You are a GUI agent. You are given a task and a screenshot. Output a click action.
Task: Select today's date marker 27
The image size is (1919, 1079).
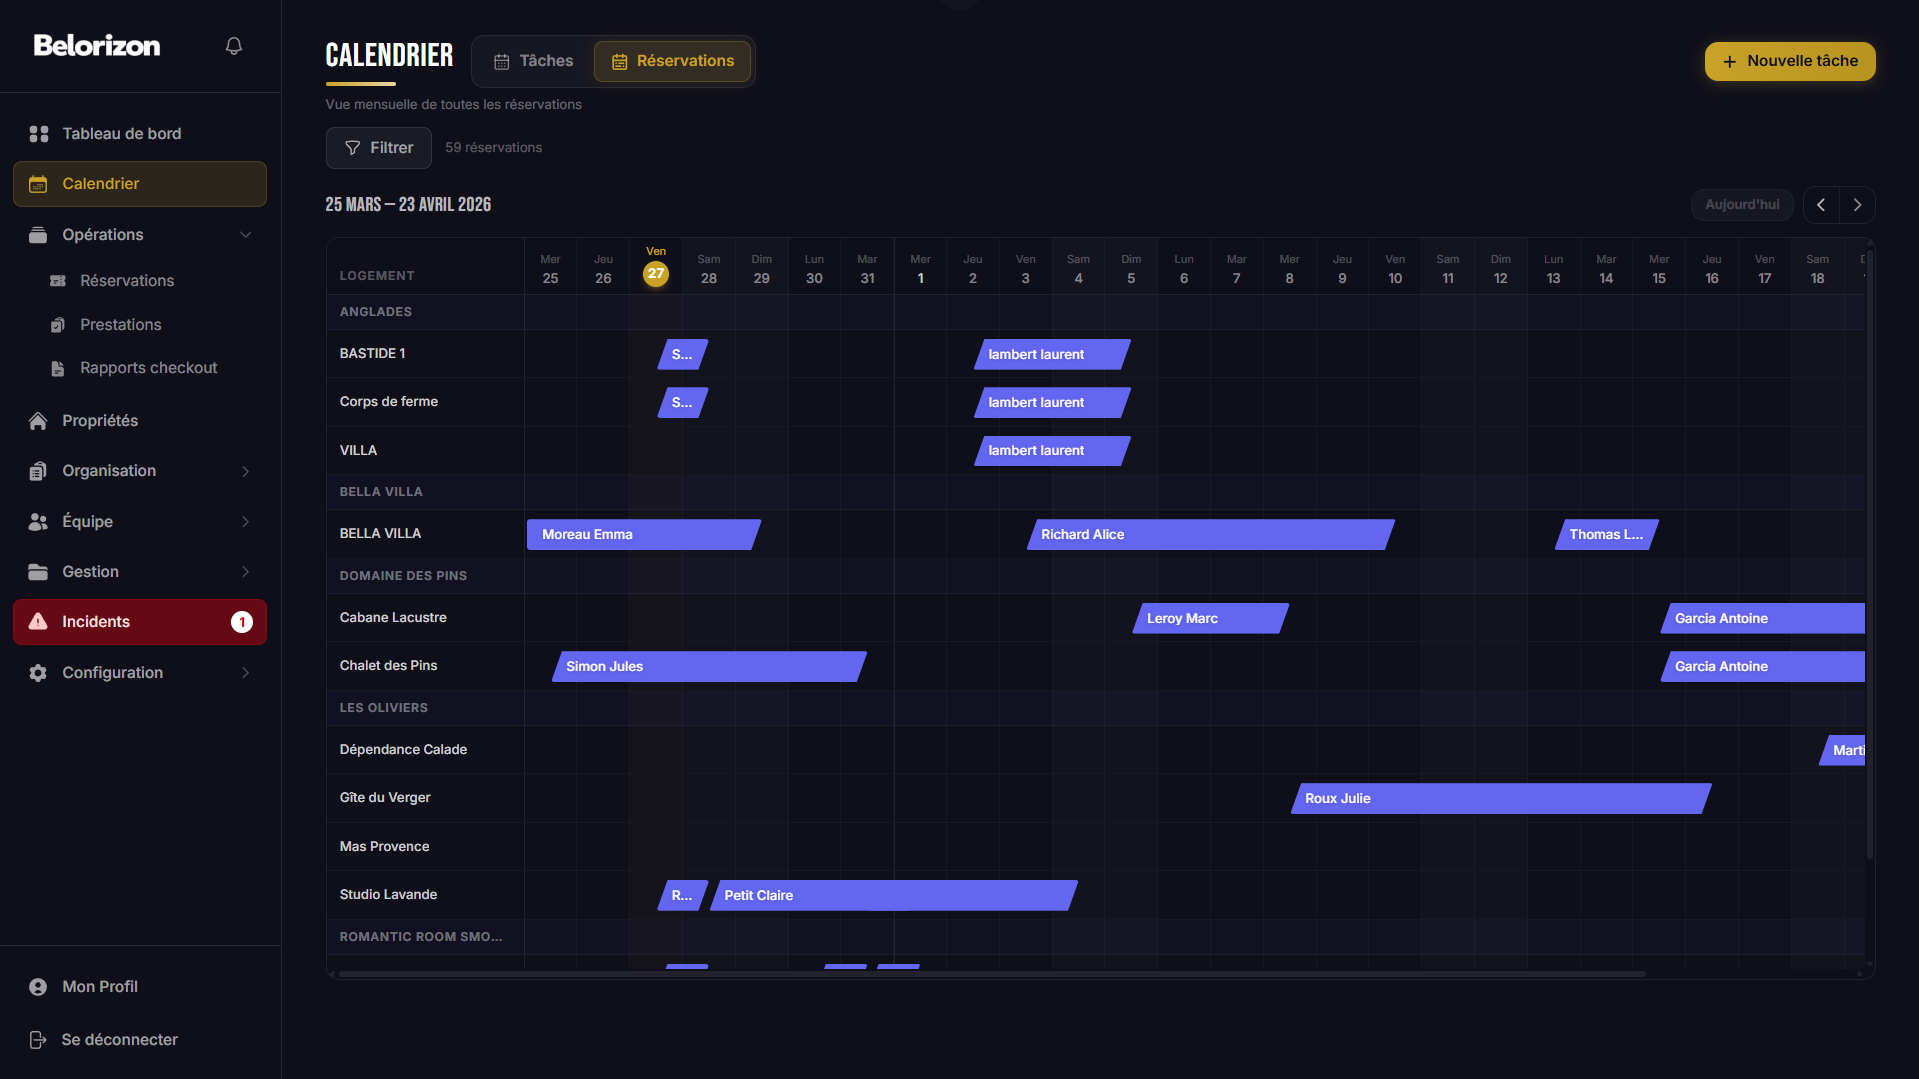pyautogui.click(x=656, y=274)
